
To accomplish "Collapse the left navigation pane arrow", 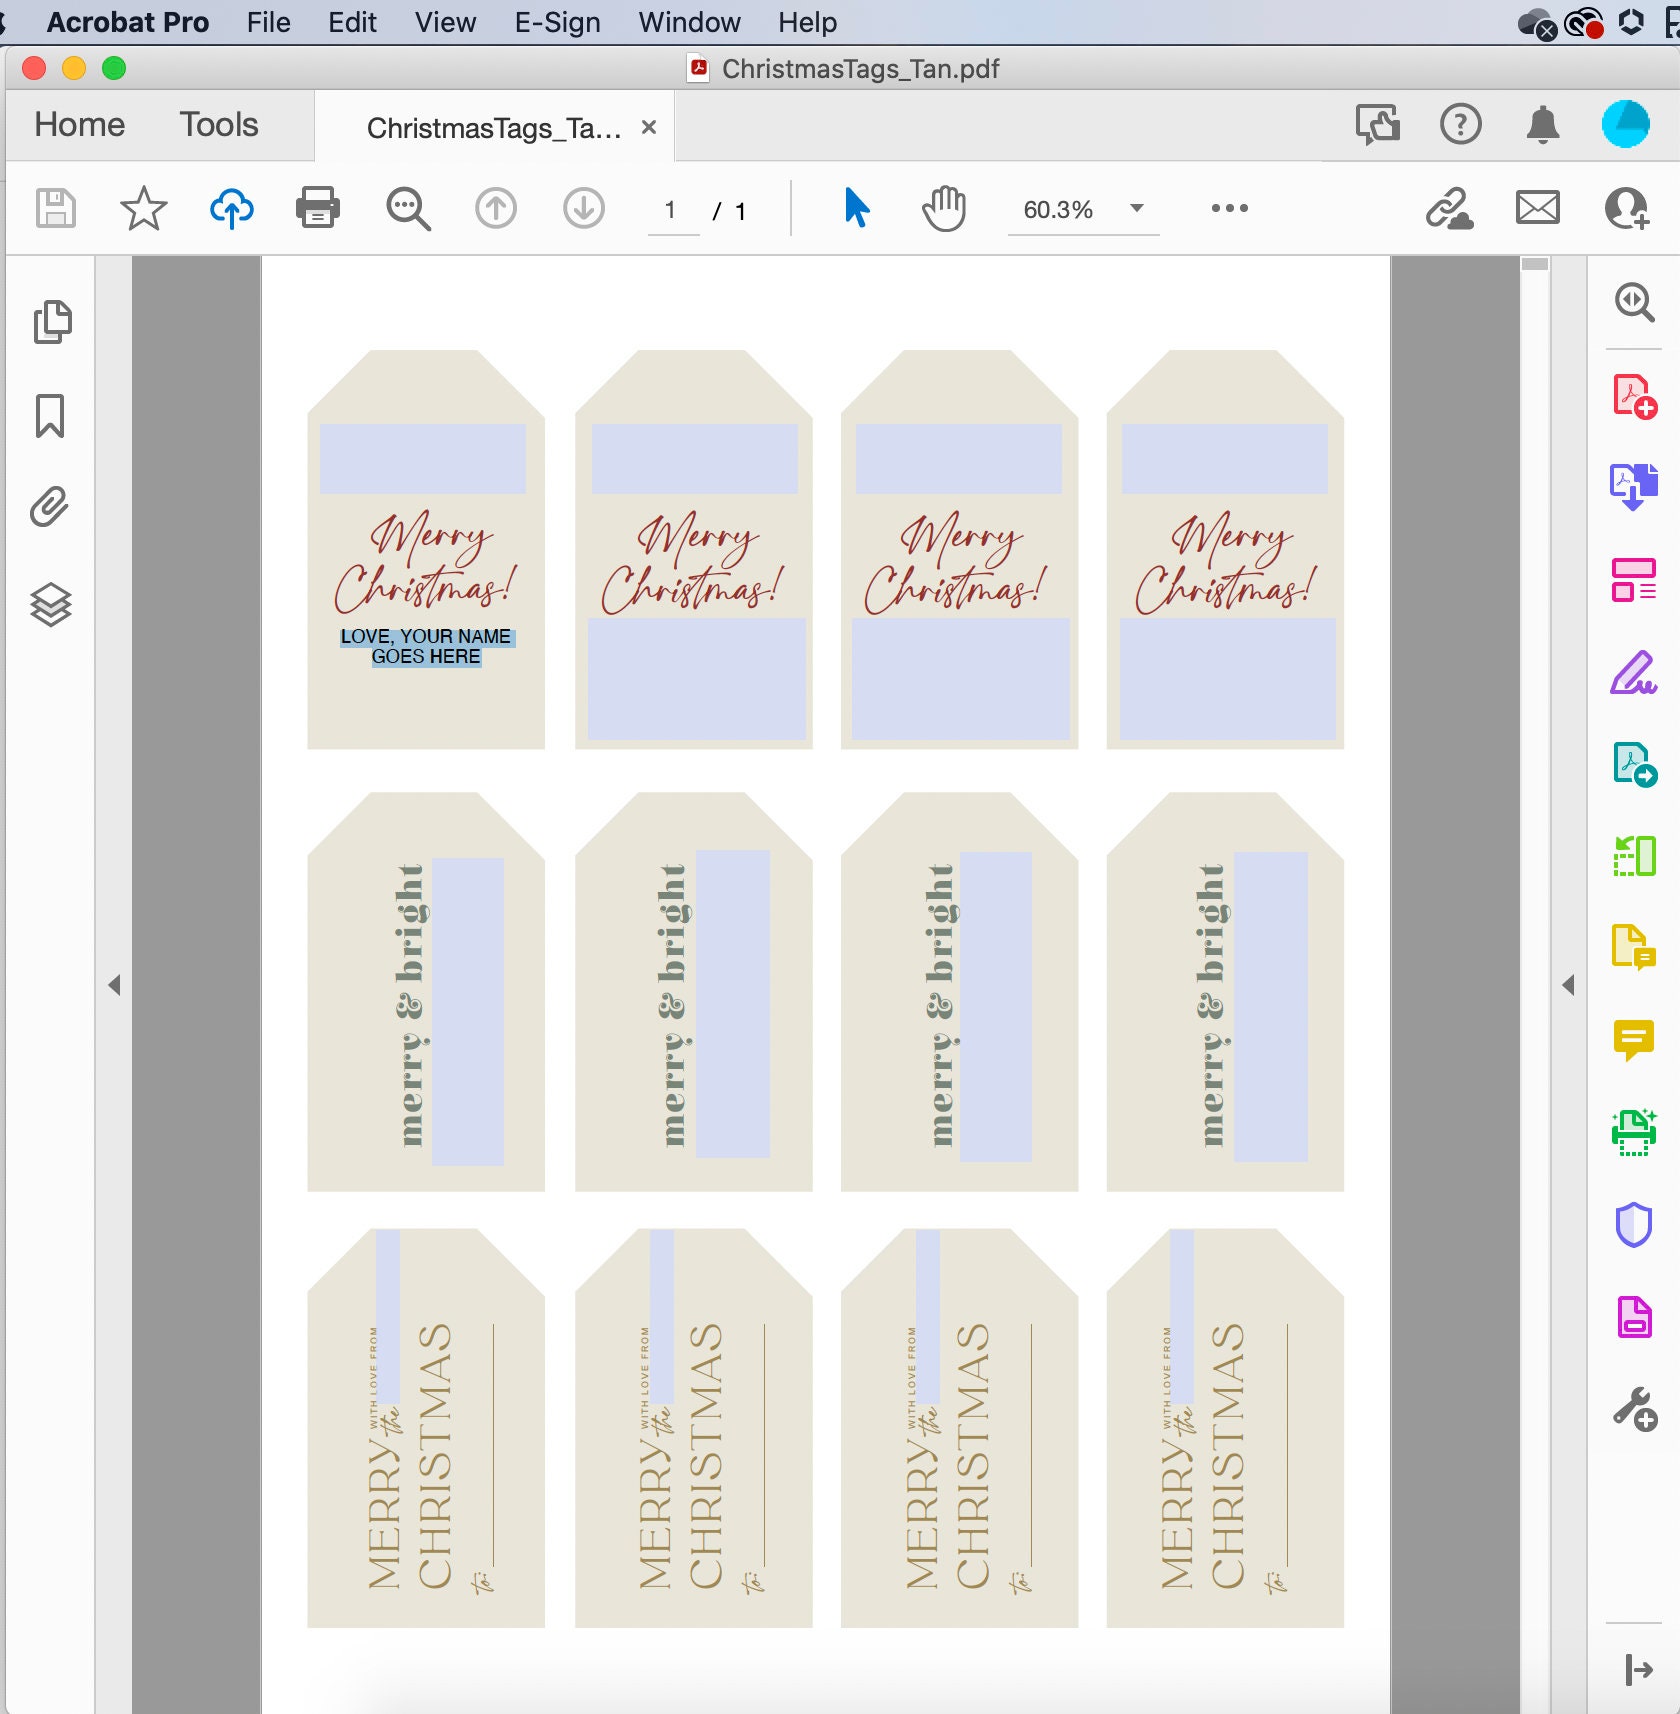I will click(x=115, y=985).
